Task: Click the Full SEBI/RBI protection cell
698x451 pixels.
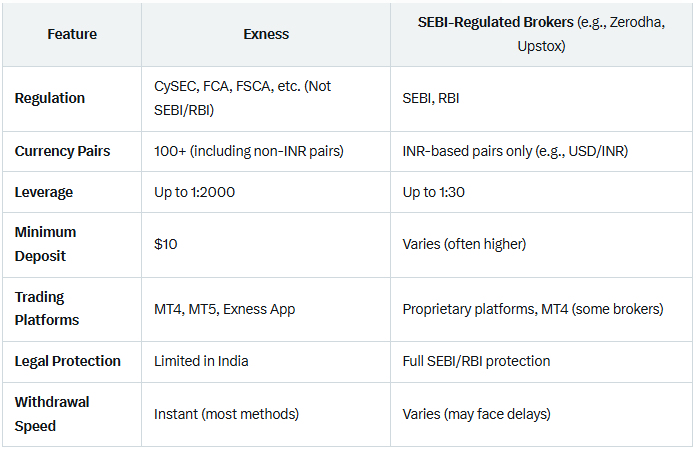Action: click(476, 361)
